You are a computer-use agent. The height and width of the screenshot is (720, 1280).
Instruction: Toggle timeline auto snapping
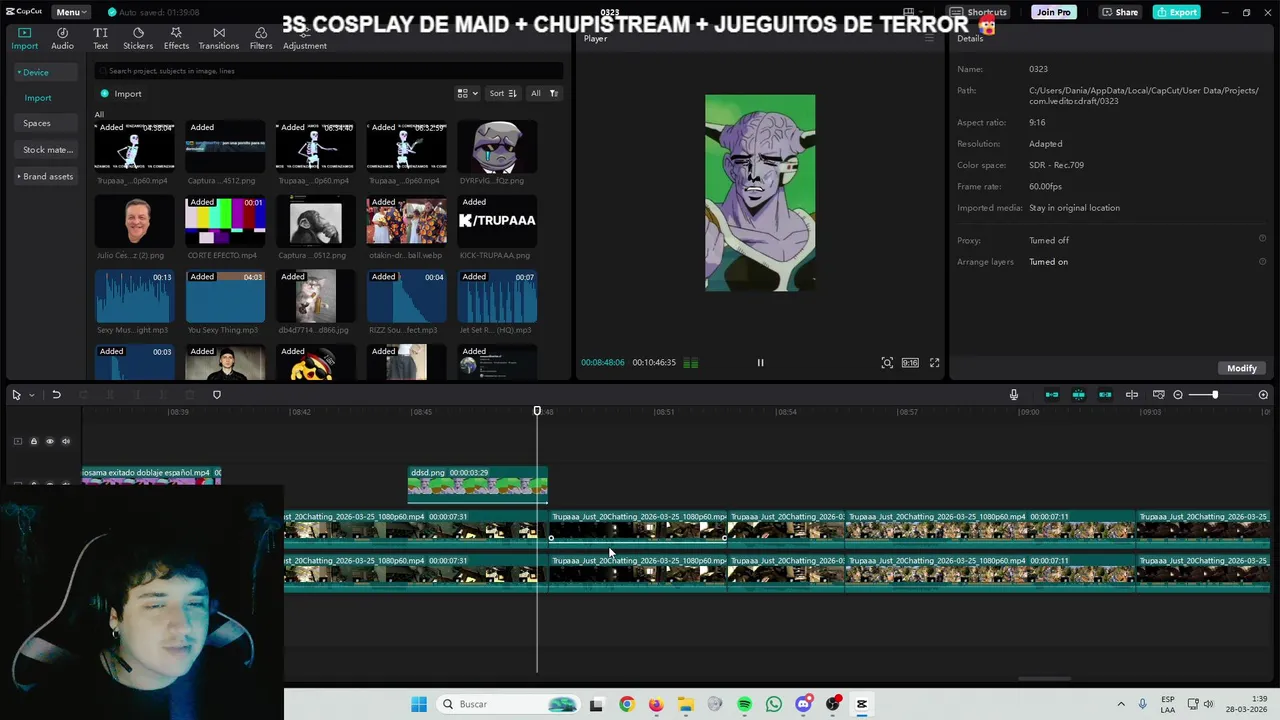click(x=1078, y=395)
